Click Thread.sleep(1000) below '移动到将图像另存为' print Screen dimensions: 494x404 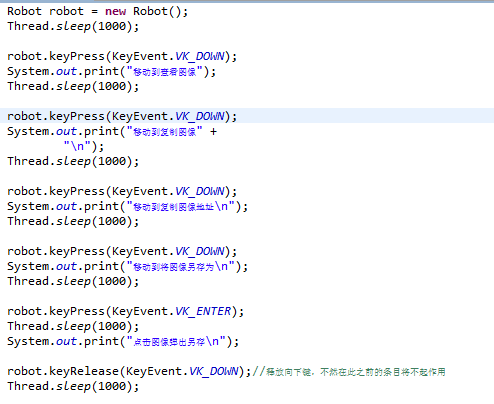(73, 281)
